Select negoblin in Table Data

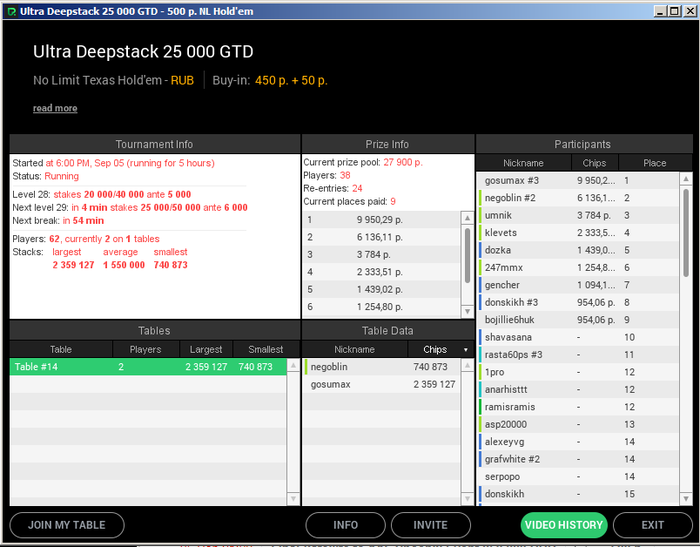point(381,367)
